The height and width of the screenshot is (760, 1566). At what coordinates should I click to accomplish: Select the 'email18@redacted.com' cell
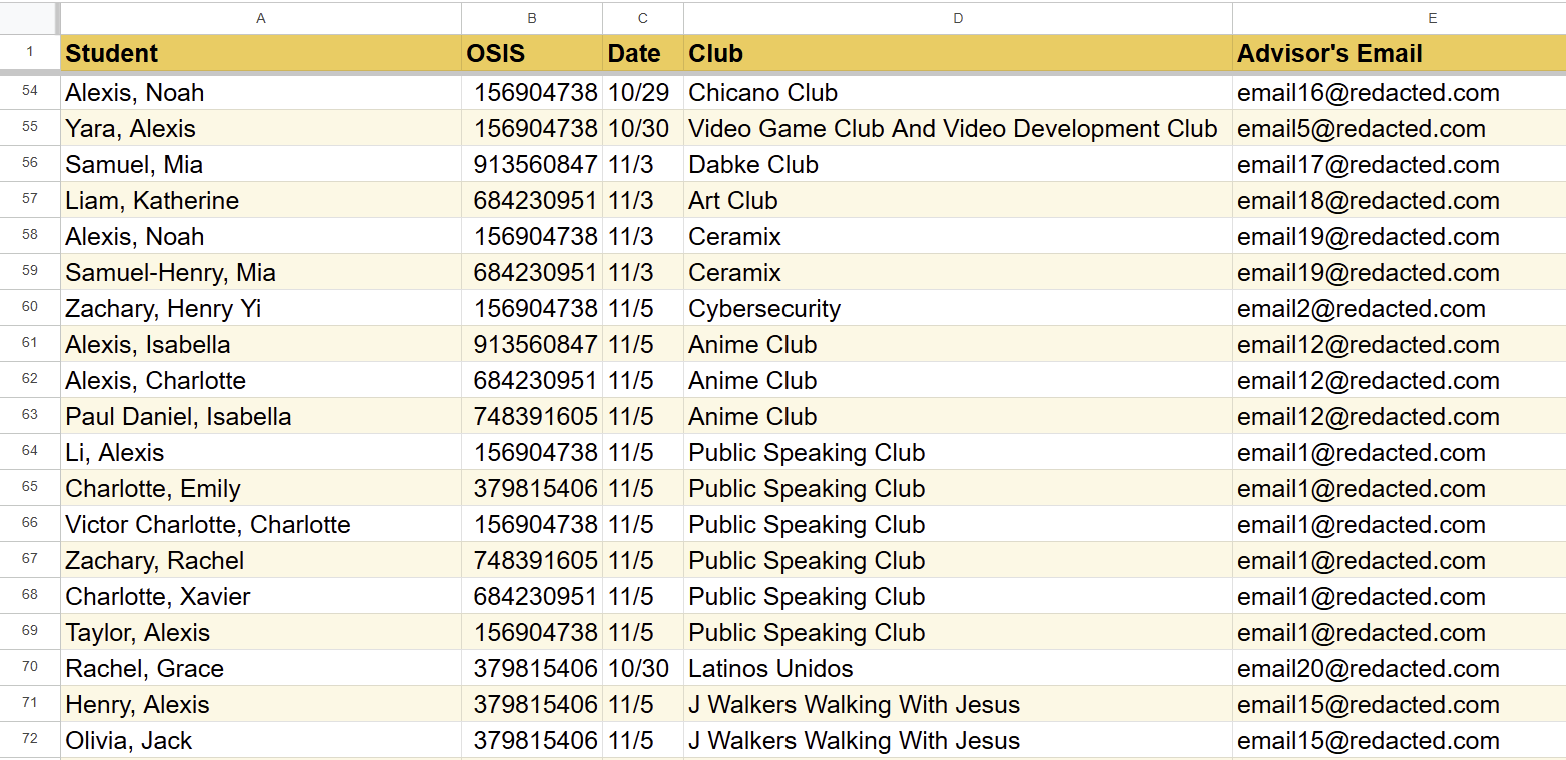pyautogui.click(x=1399, y=200)
